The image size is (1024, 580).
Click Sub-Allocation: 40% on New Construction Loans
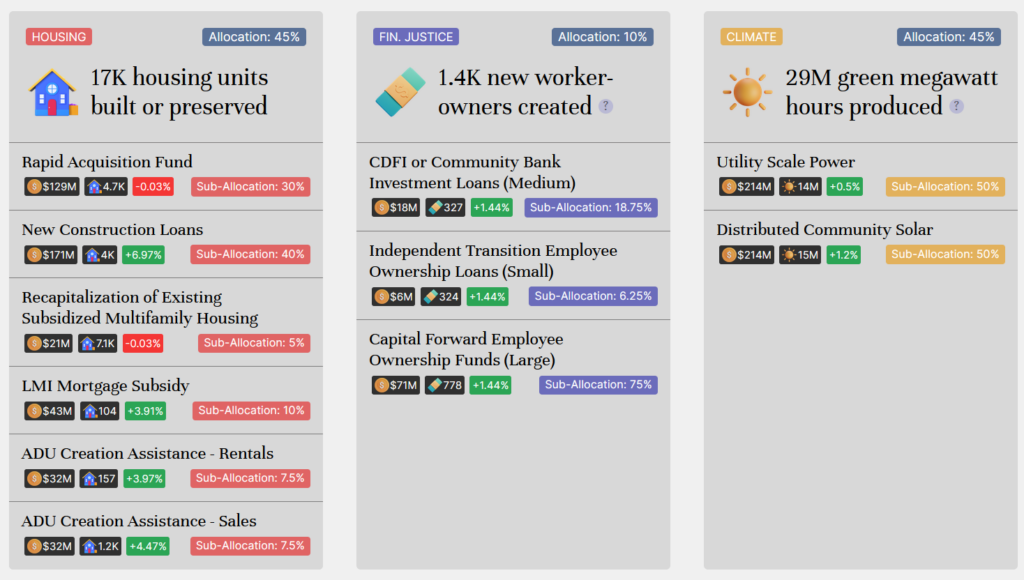[x=251, y=254]
